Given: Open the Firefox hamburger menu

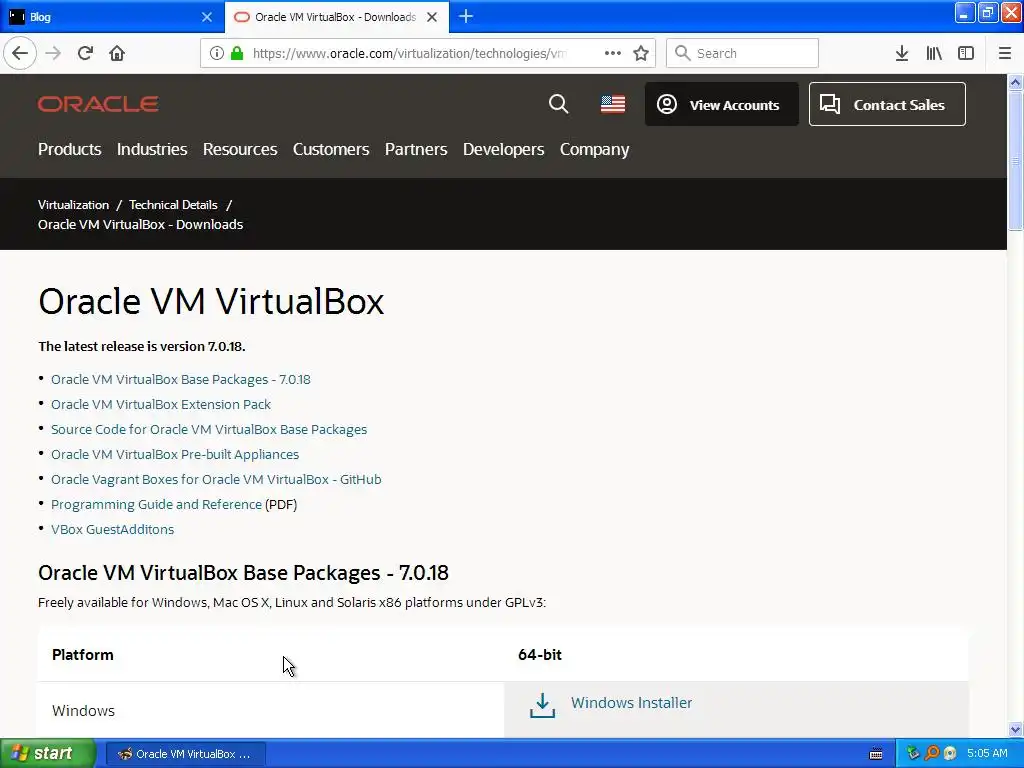Looking at the screenshot, I should tap(1004, 53).
